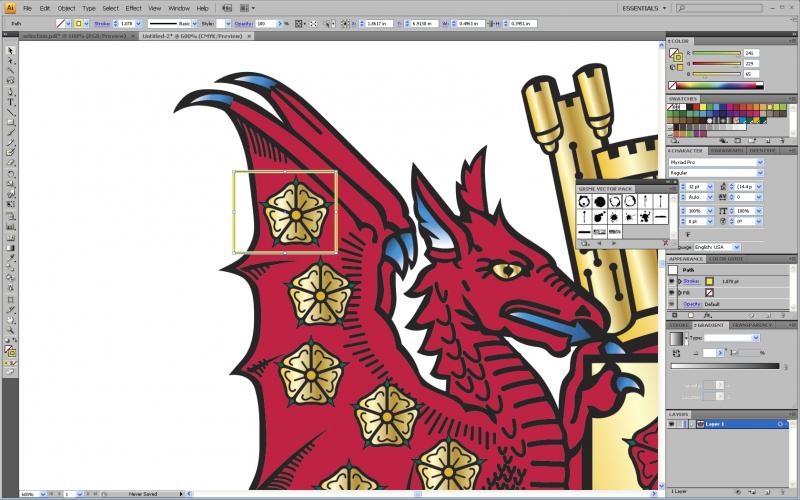Select the yellow swatch in the Swatches panel
Viewport: 800px width, 500px height.
click(703, 107)
